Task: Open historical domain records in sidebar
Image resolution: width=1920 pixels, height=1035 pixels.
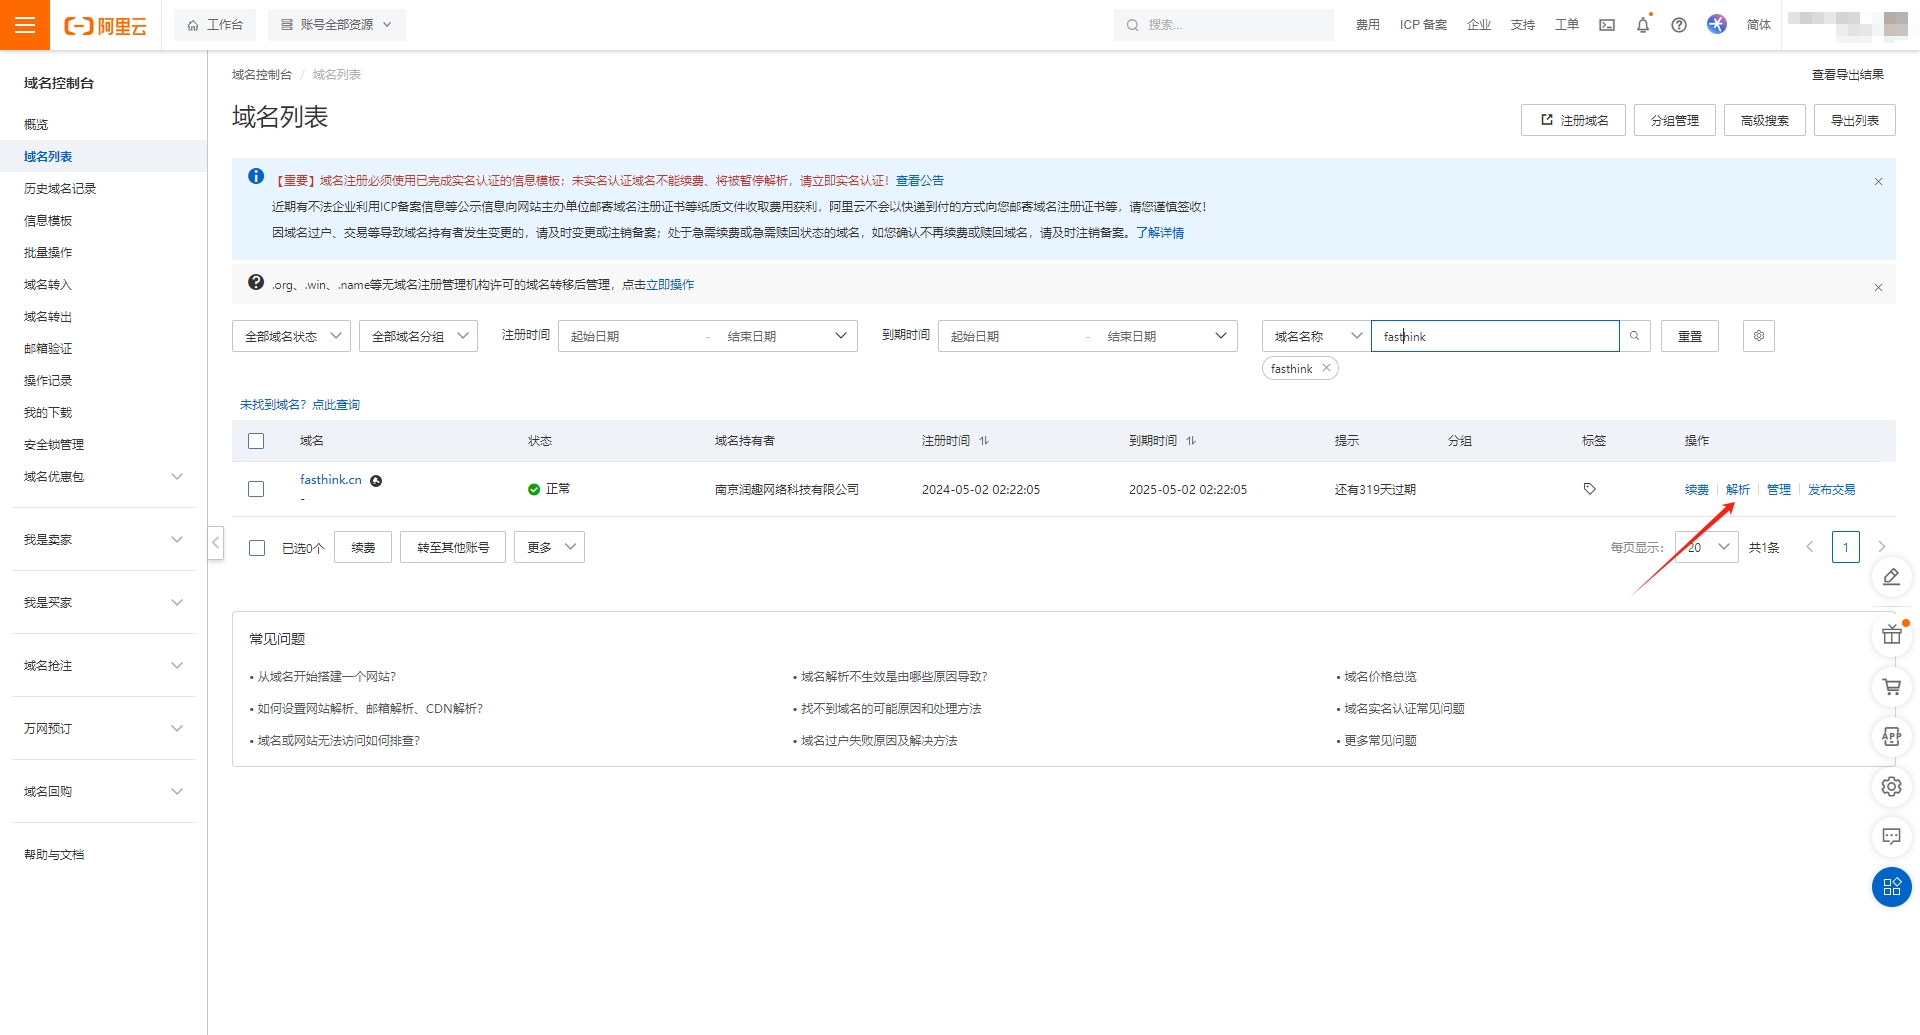Action: (60, 188)
